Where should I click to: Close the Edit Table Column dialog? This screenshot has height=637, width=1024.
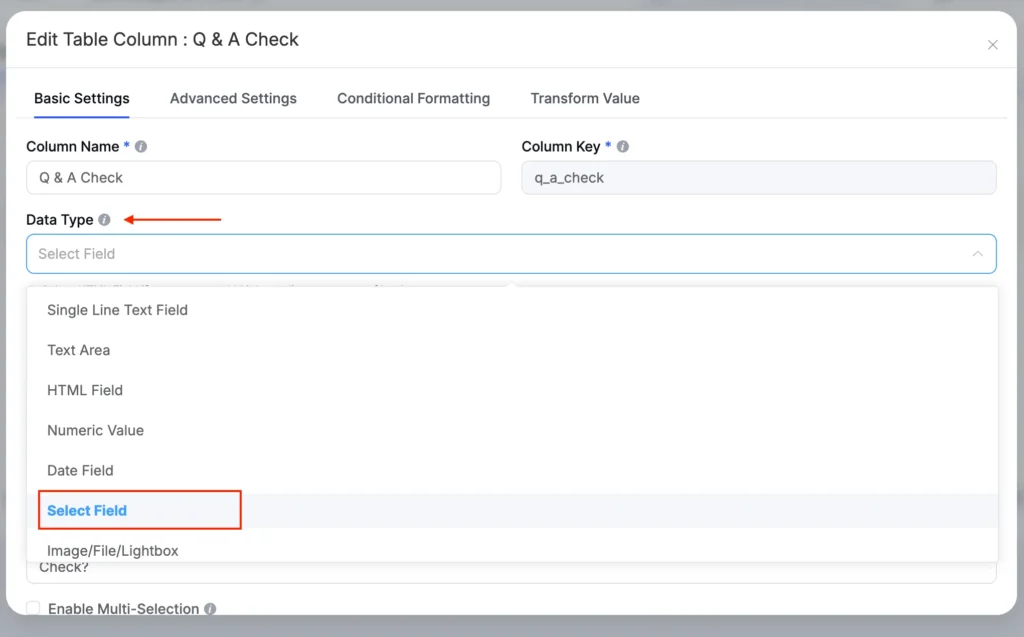click(993, 44)
